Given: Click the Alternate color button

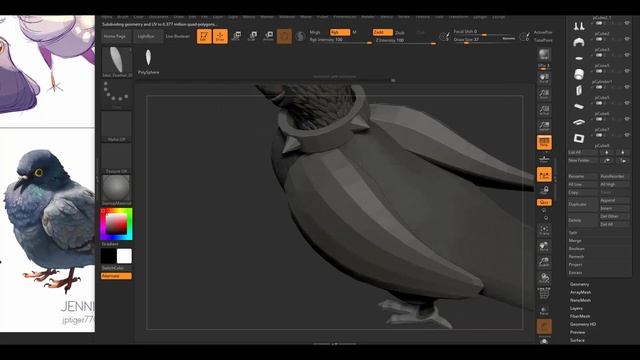Looking at the screenshot, I should pyautogui.click(x=116, y=276).
